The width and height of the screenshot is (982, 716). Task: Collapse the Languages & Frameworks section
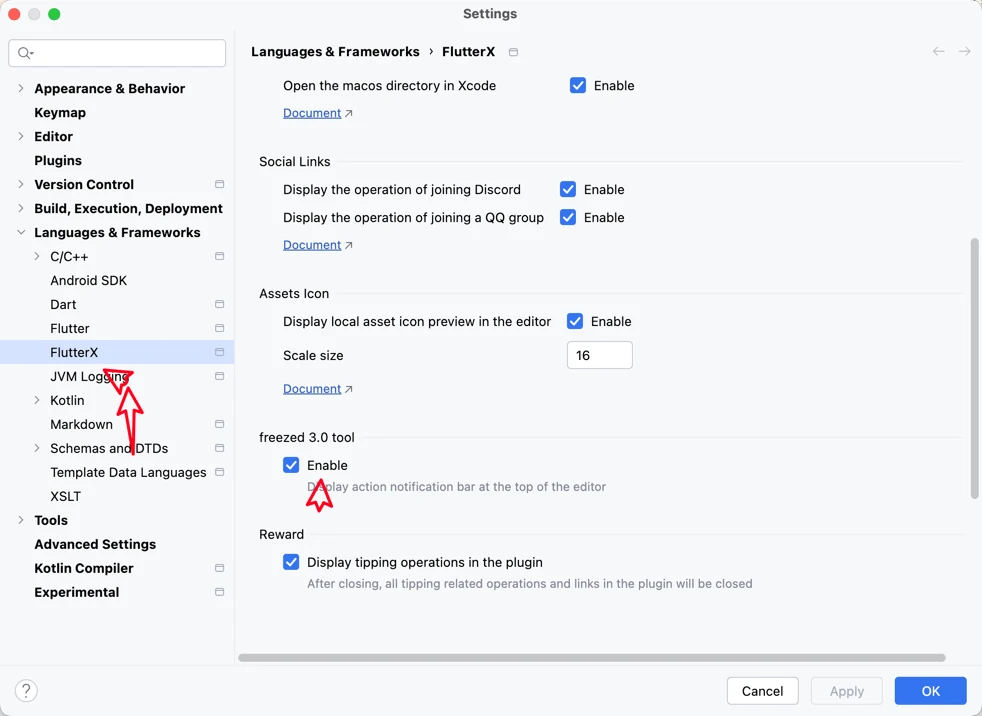pyautogui.click(x=21, y=232)
